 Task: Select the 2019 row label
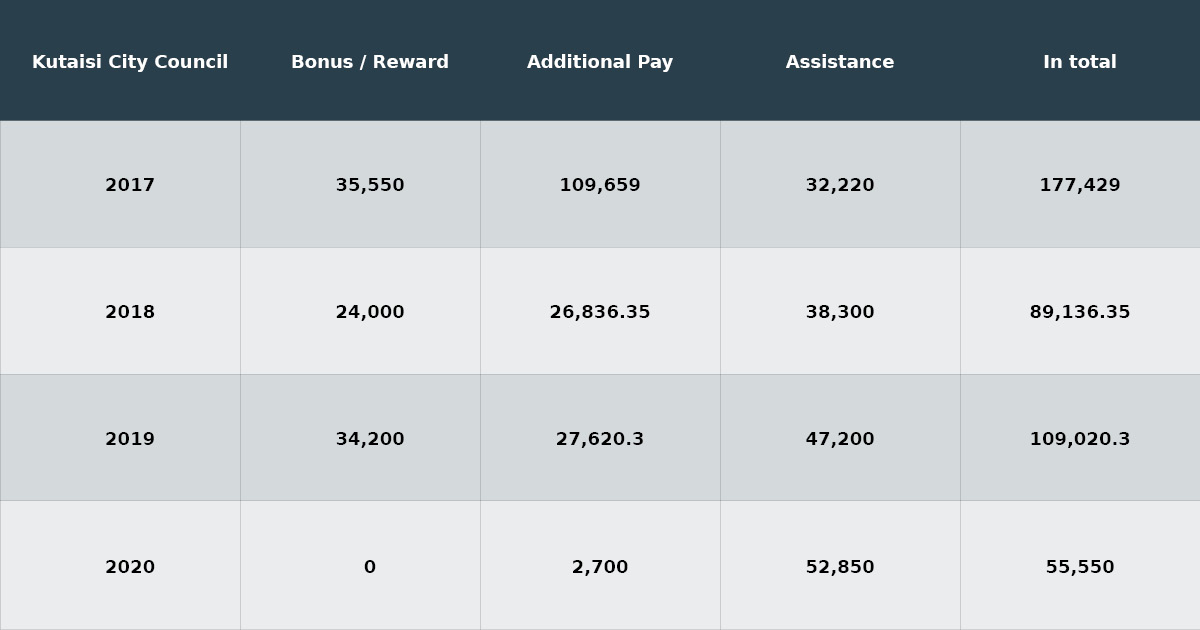click(x=130, y=439)
